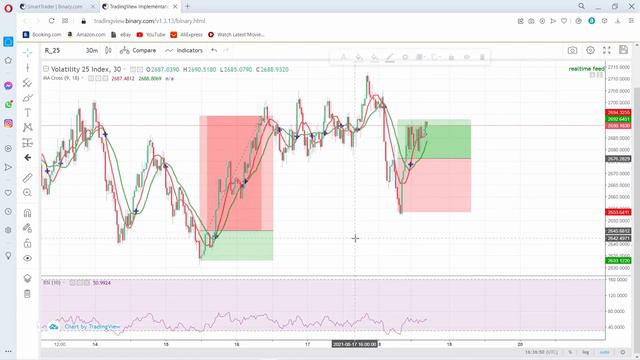Open a new browser tab
Screen dimensions: 640x360
tap(187, 6)
